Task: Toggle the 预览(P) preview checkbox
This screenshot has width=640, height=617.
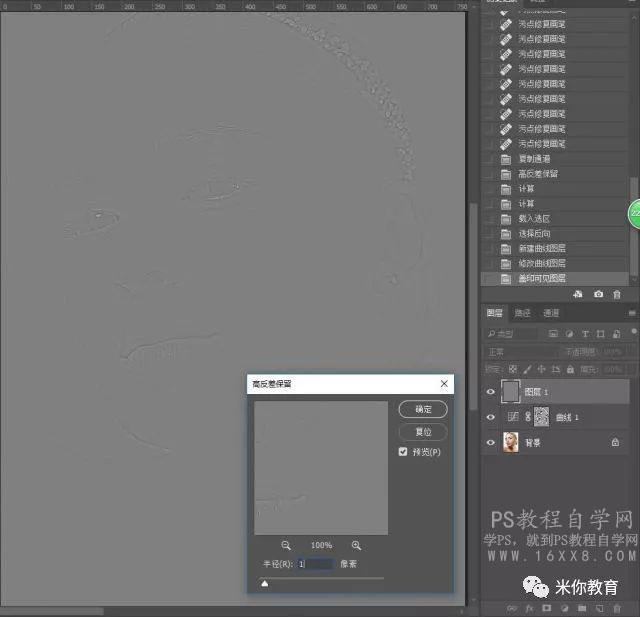Action: (403, 451)
